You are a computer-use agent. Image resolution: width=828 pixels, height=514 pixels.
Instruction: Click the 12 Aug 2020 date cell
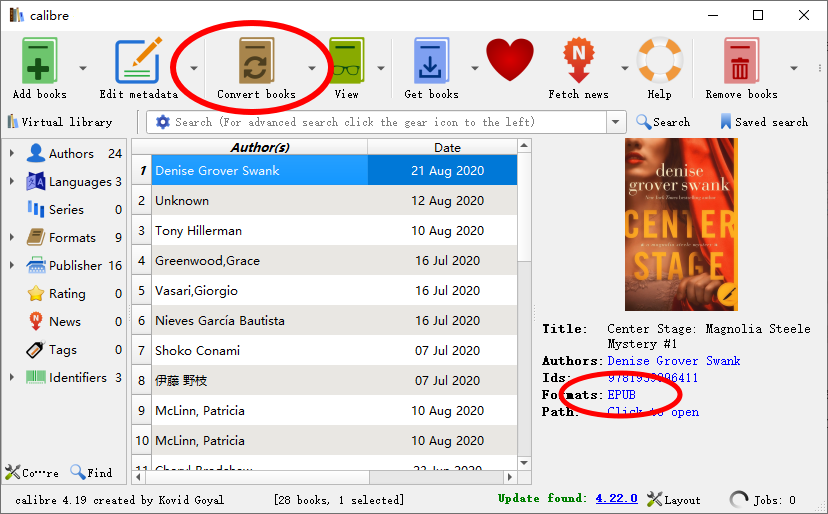(x=447, y=201)
